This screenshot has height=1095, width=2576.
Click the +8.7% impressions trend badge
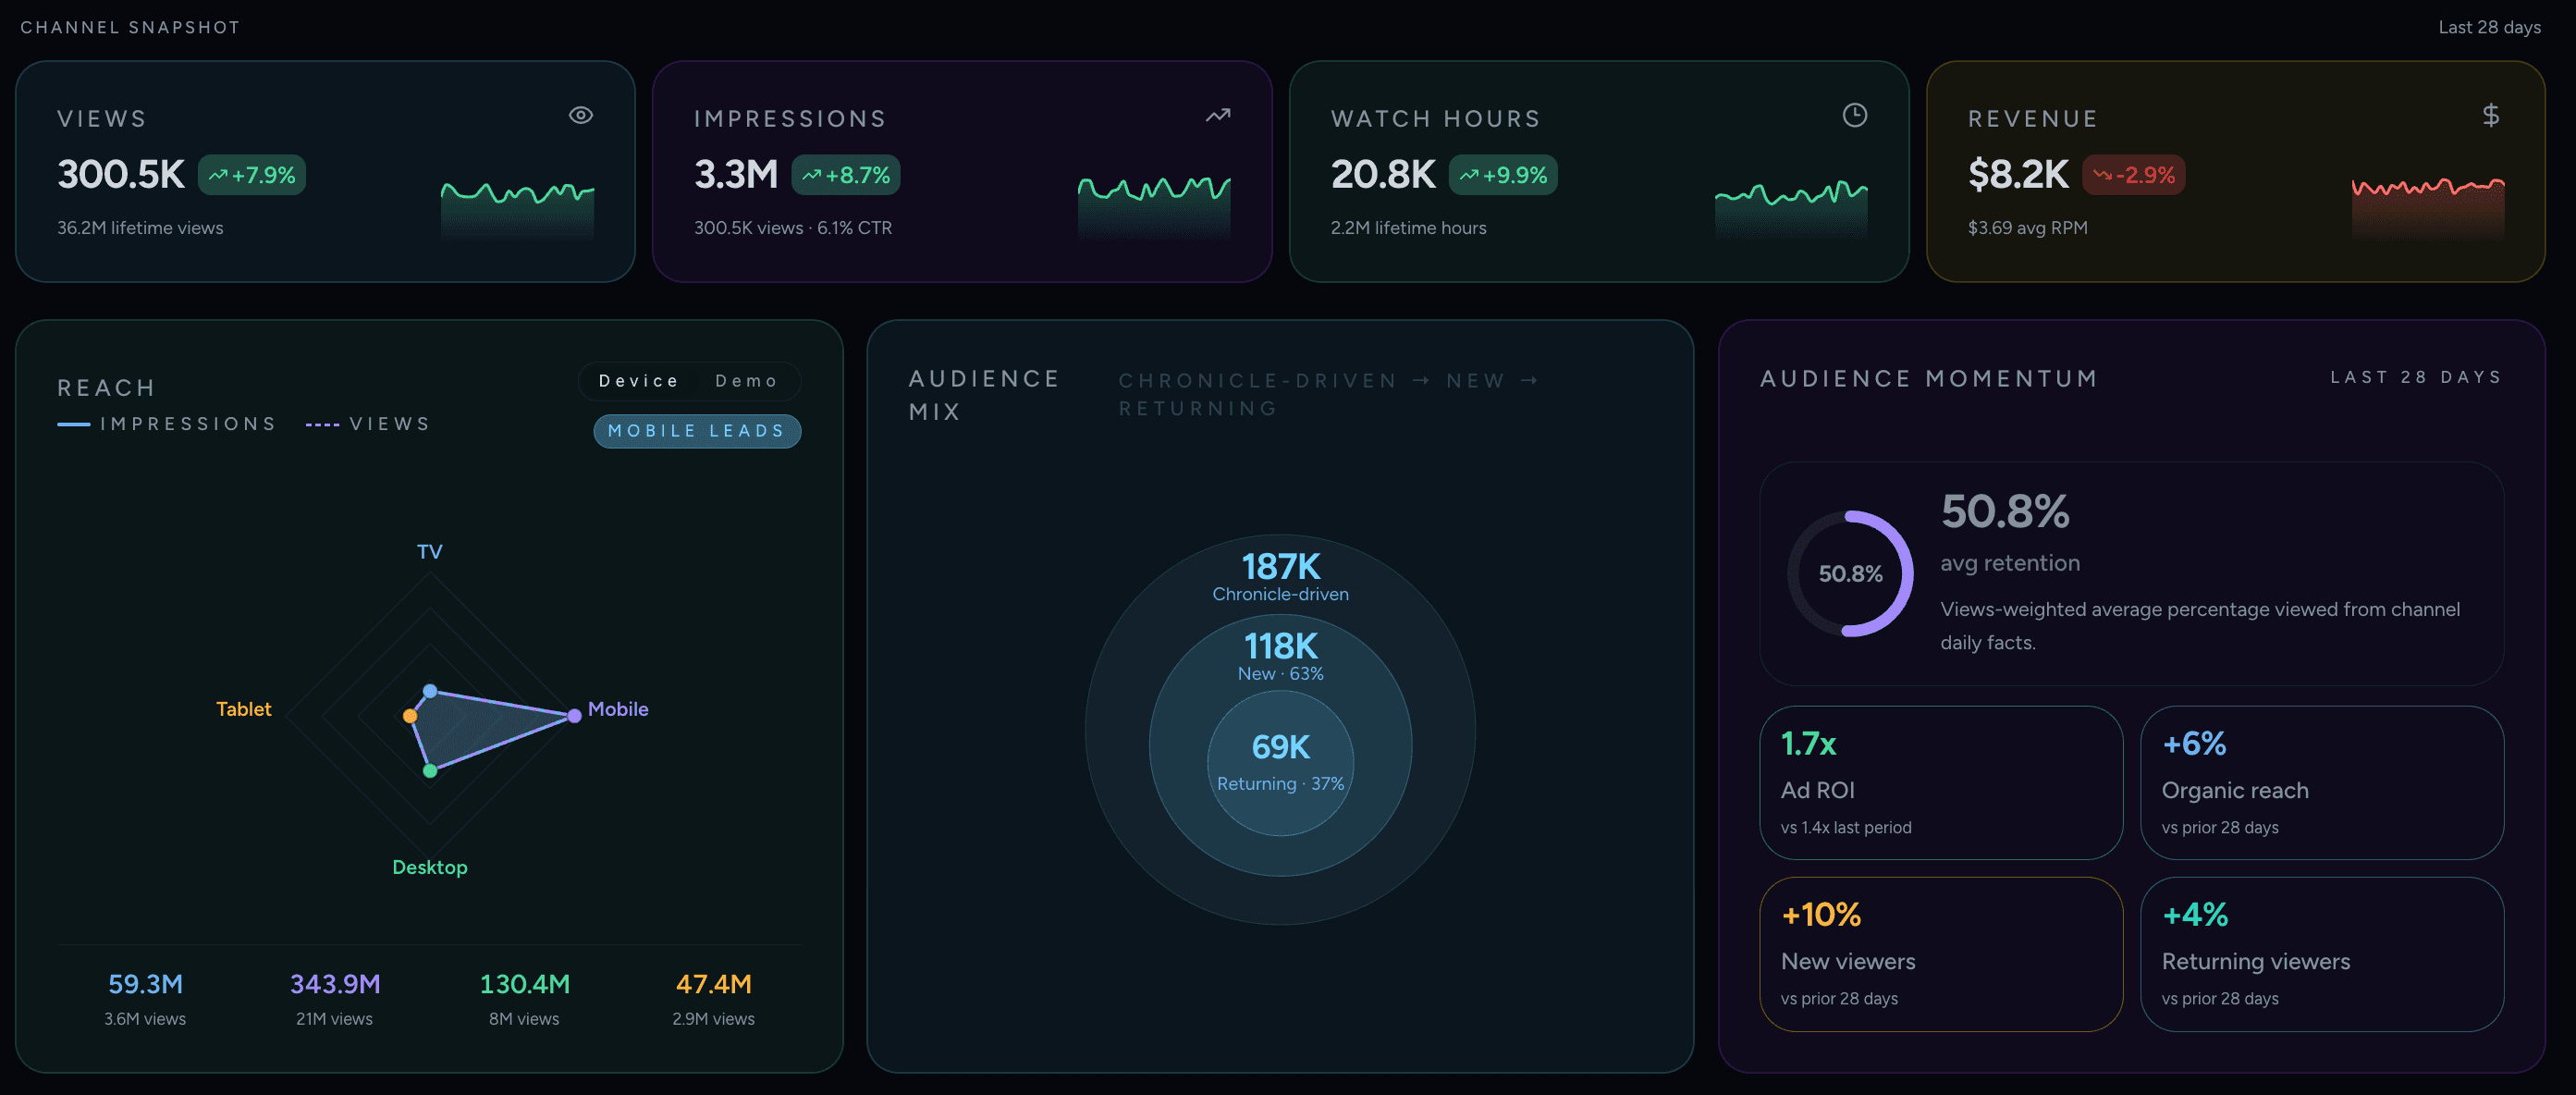[x=845, y=175]
